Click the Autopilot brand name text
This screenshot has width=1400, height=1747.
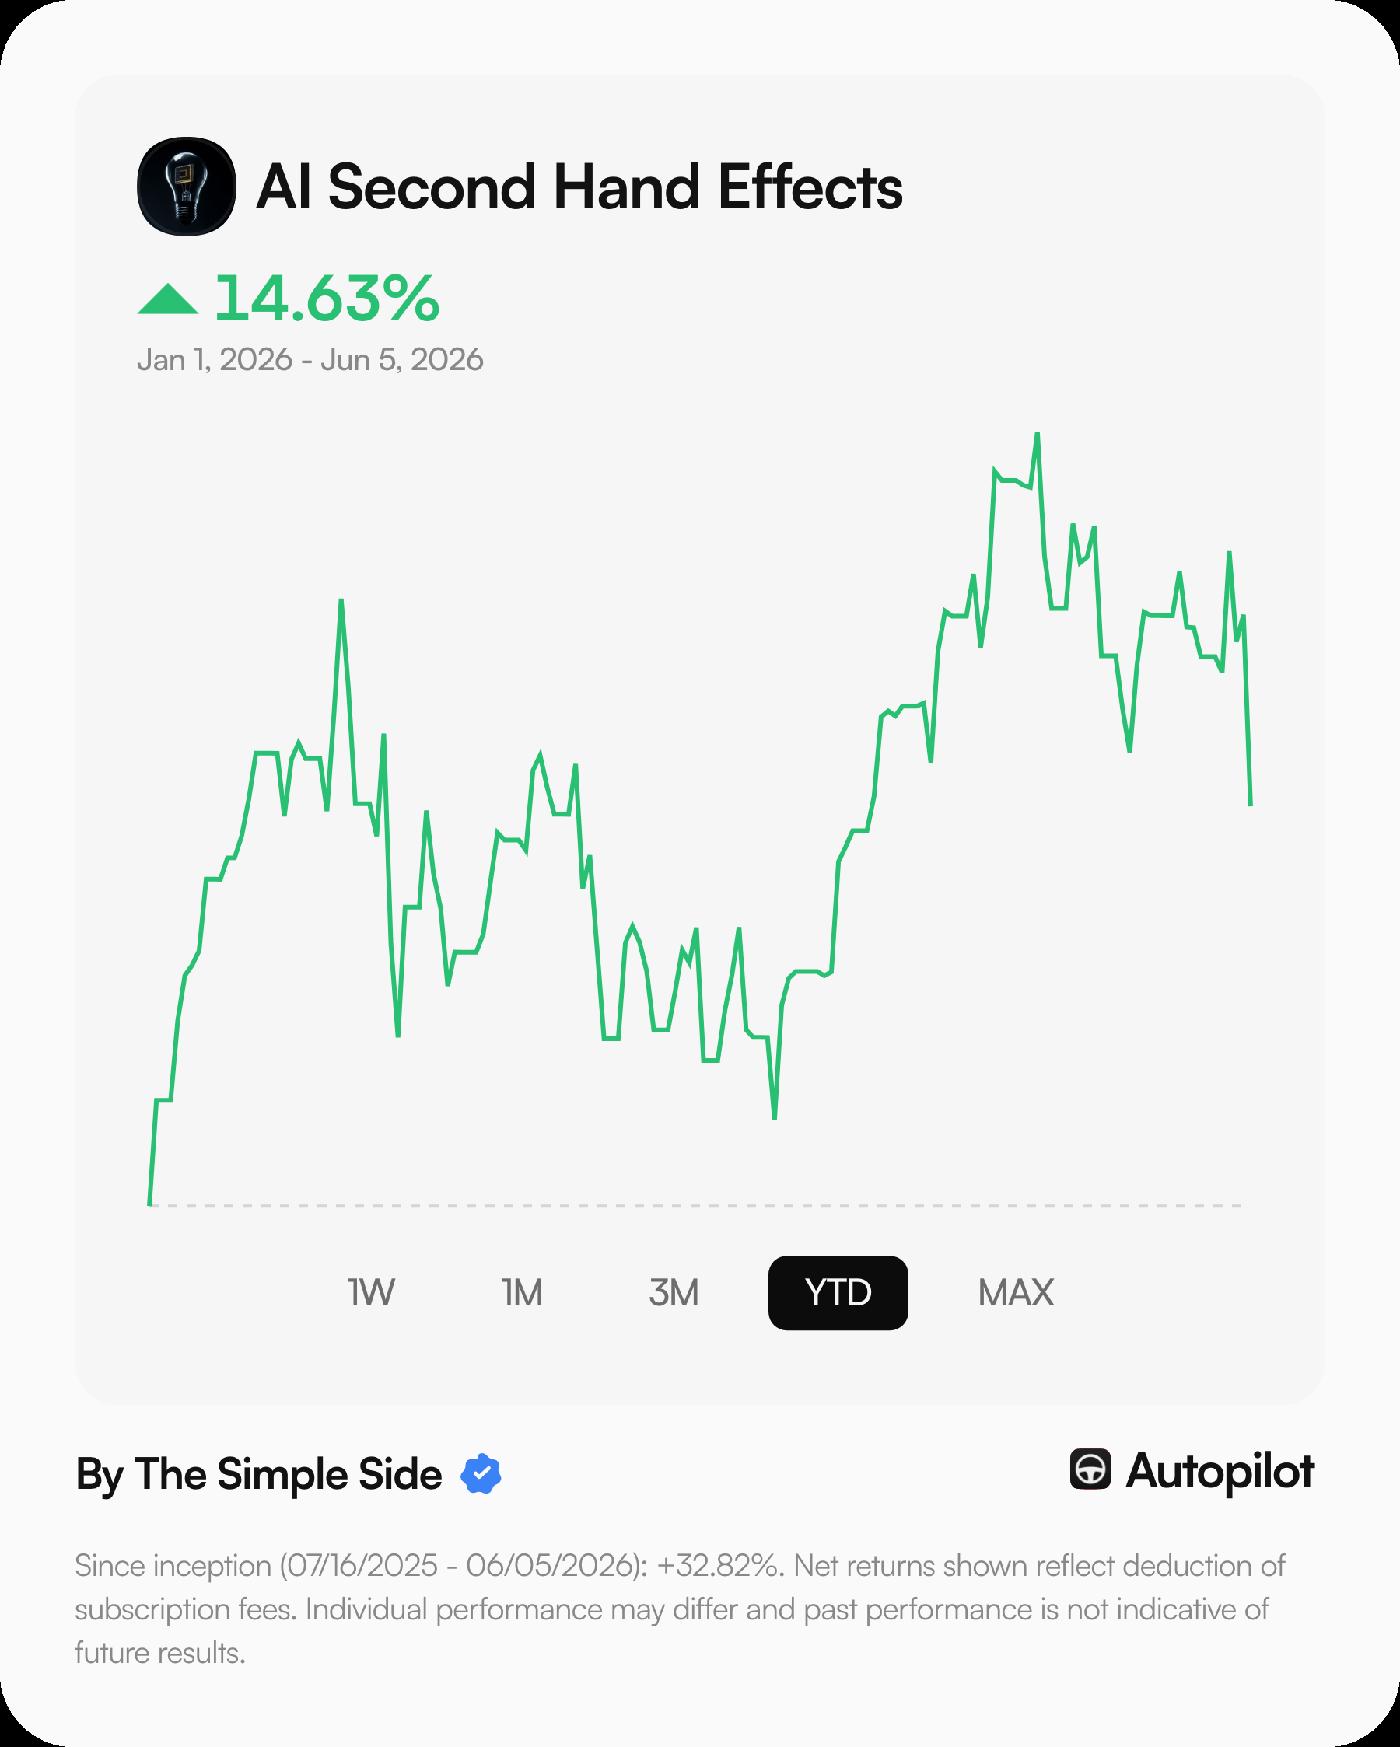point(1220,1470)
